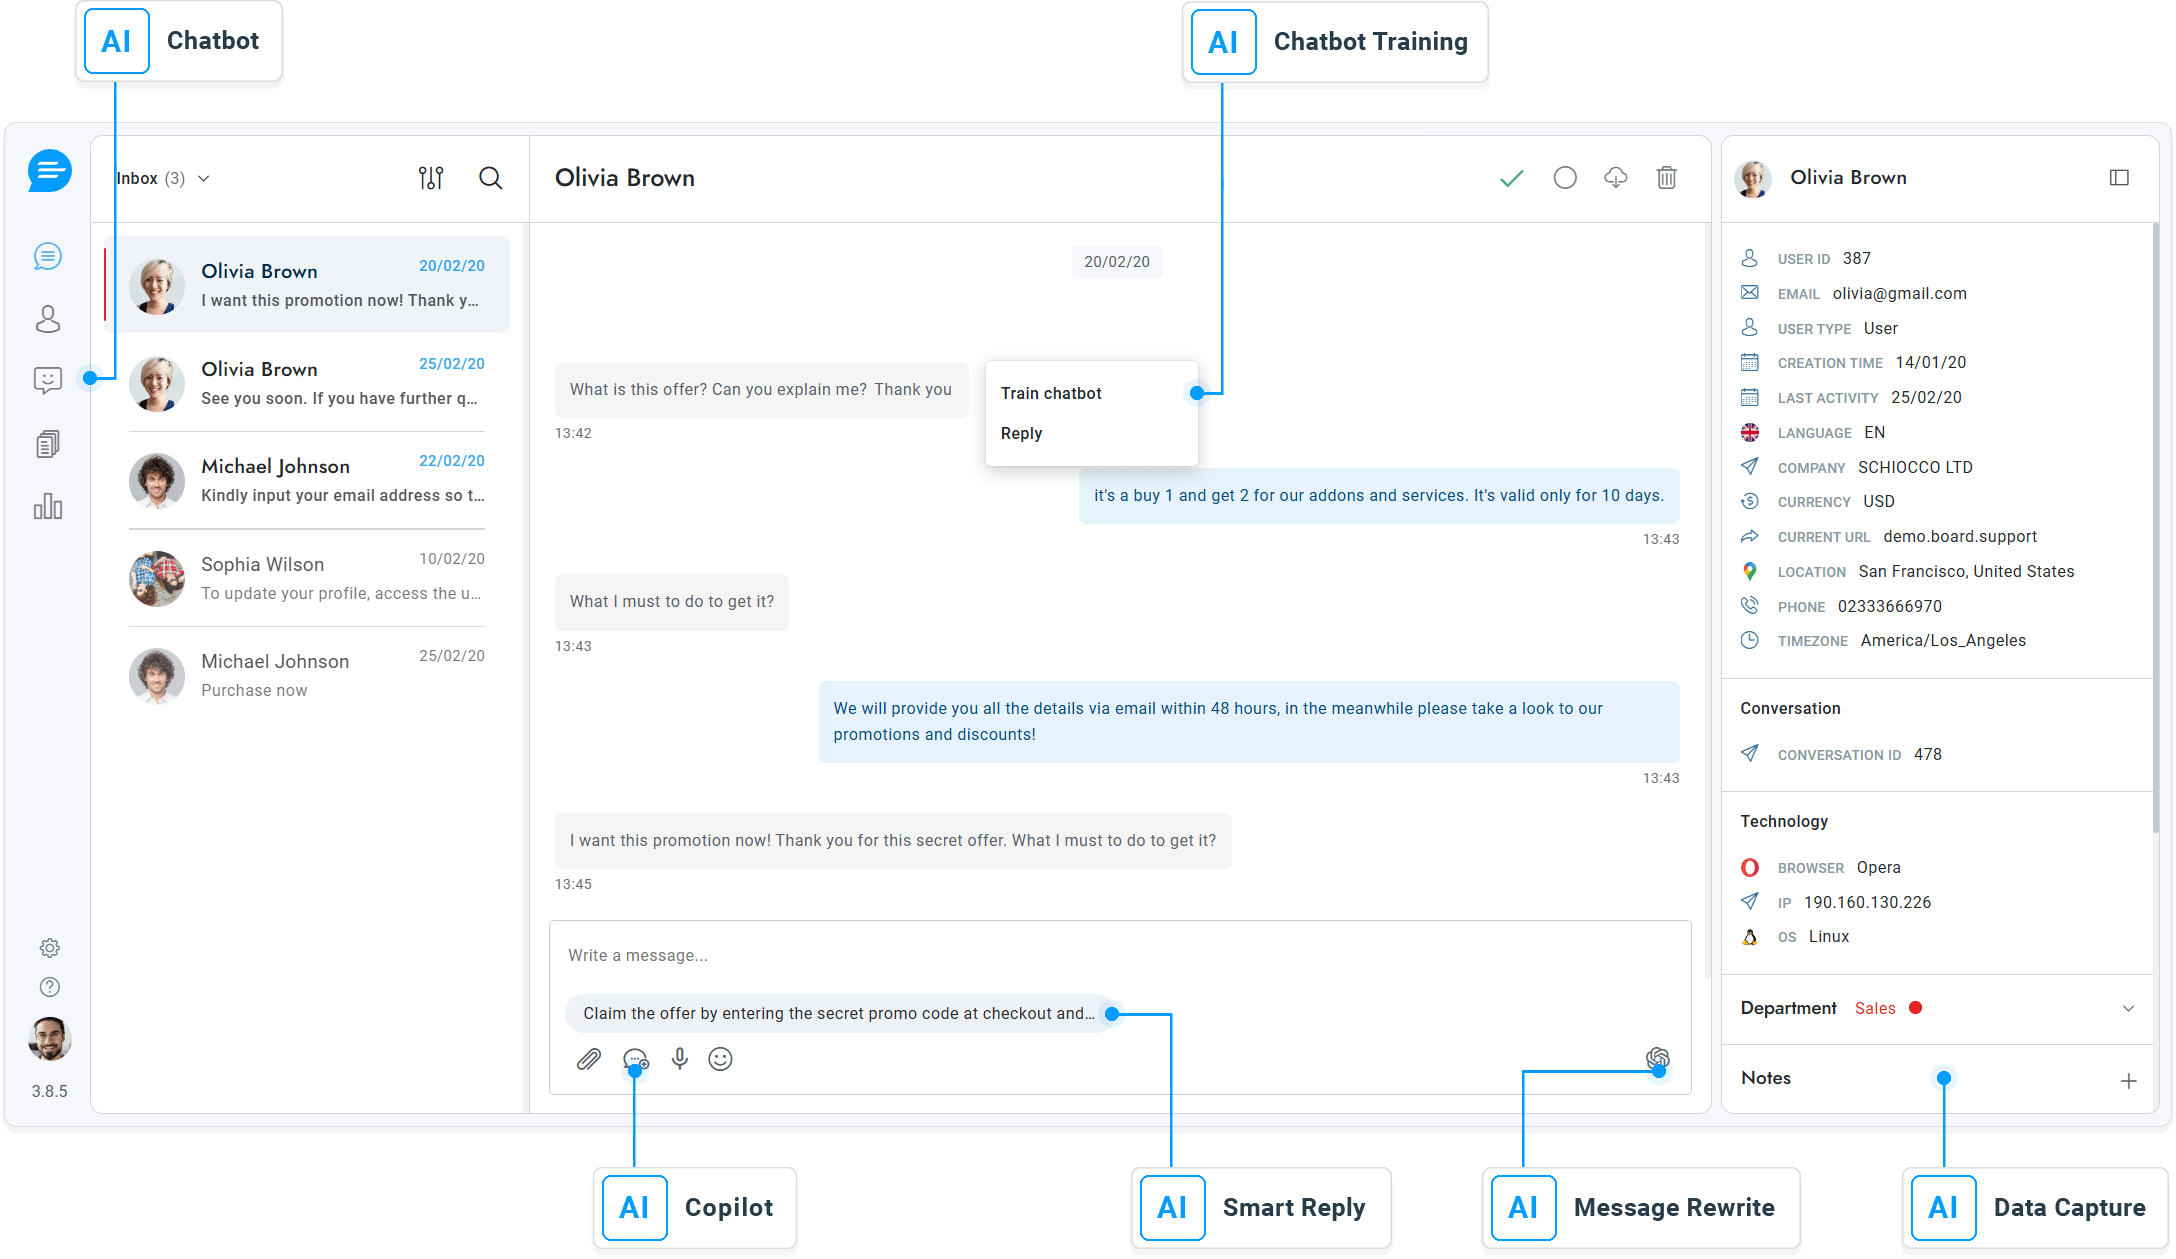Viewport: 2176px width, 1259px height.
Task: Open the conversation filters panel
Action: tap(431, 178)
